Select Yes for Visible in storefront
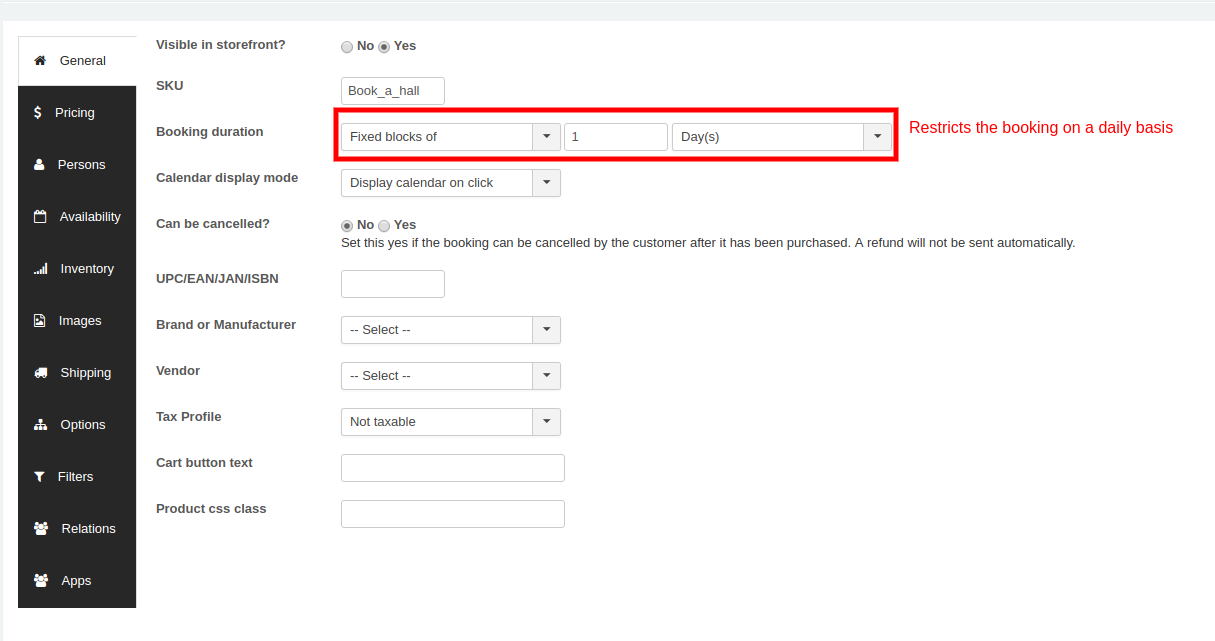The height and width of the screenshot is (641, 1215). point(384,46)
